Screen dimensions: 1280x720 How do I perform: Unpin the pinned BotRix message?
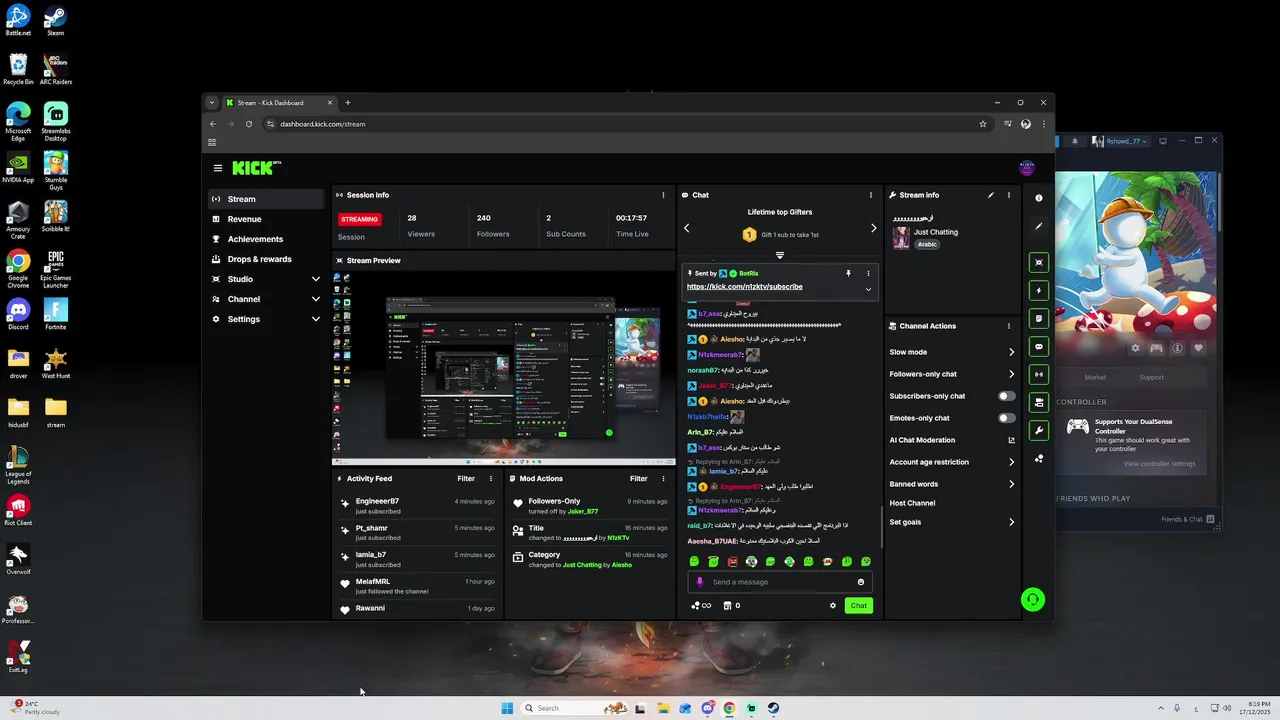849,273
